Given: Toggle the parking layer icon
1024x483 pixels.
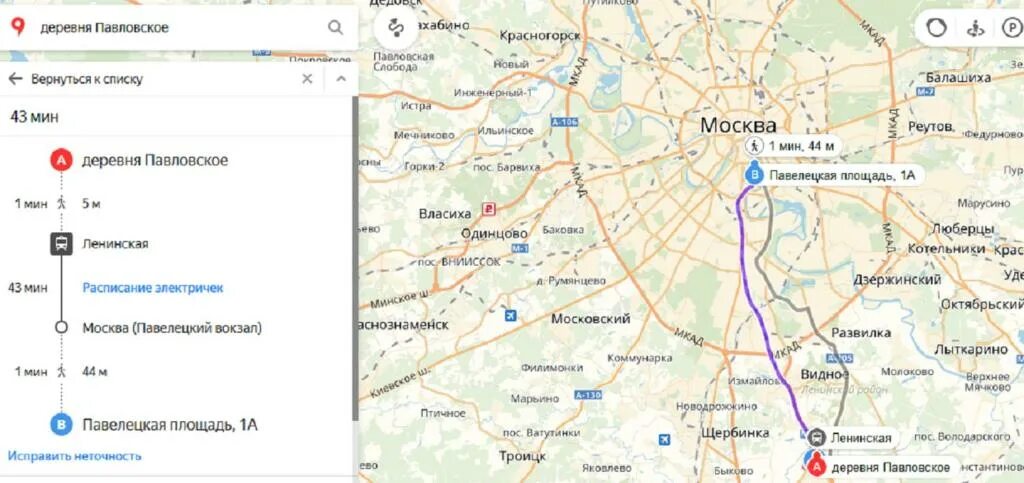Looking at the screenshot, I should tap(1010, 28).
